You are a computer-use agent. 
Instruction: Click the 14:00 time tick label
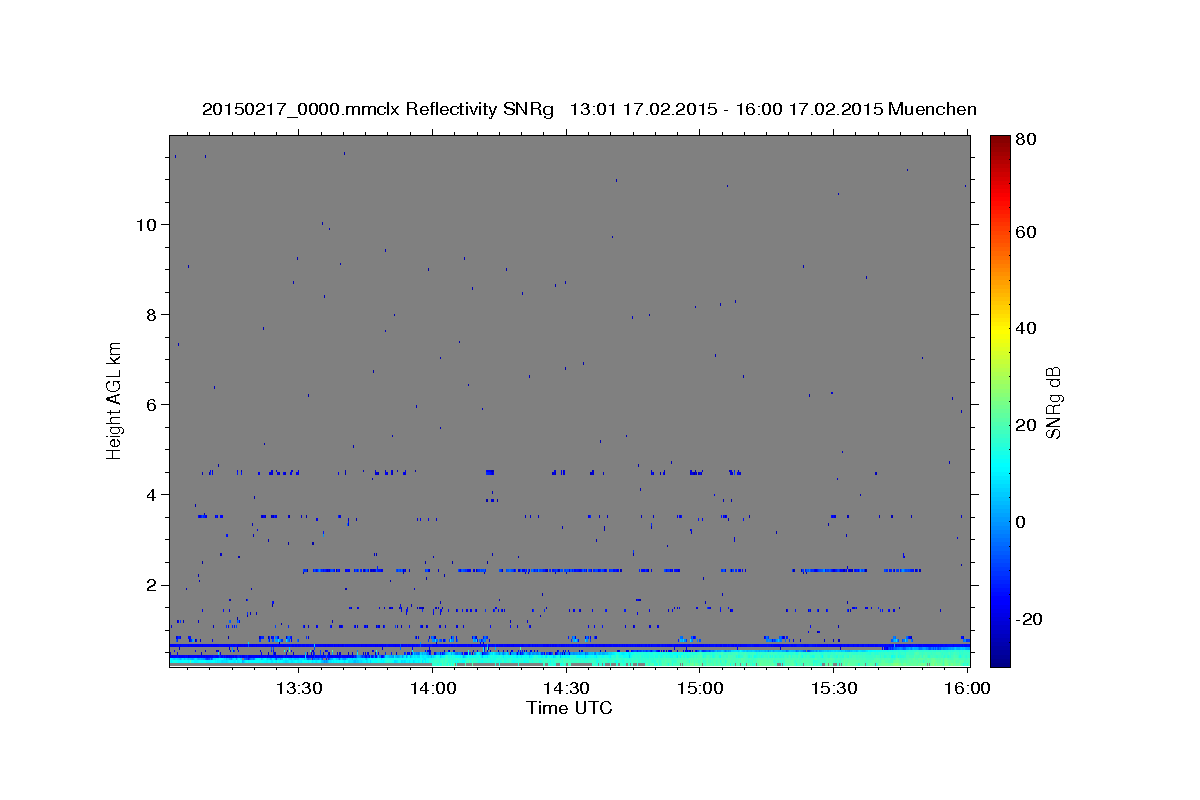(x=432, y=688)
